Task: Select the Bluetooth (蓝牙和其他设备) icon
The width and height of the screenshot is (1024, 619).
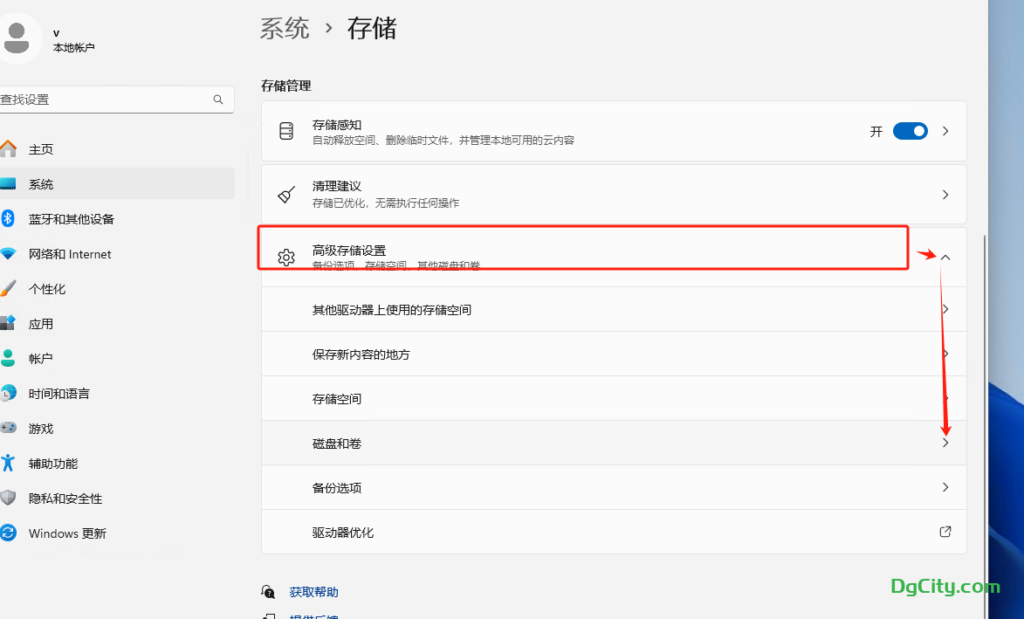Action: (x=7, y=219)
